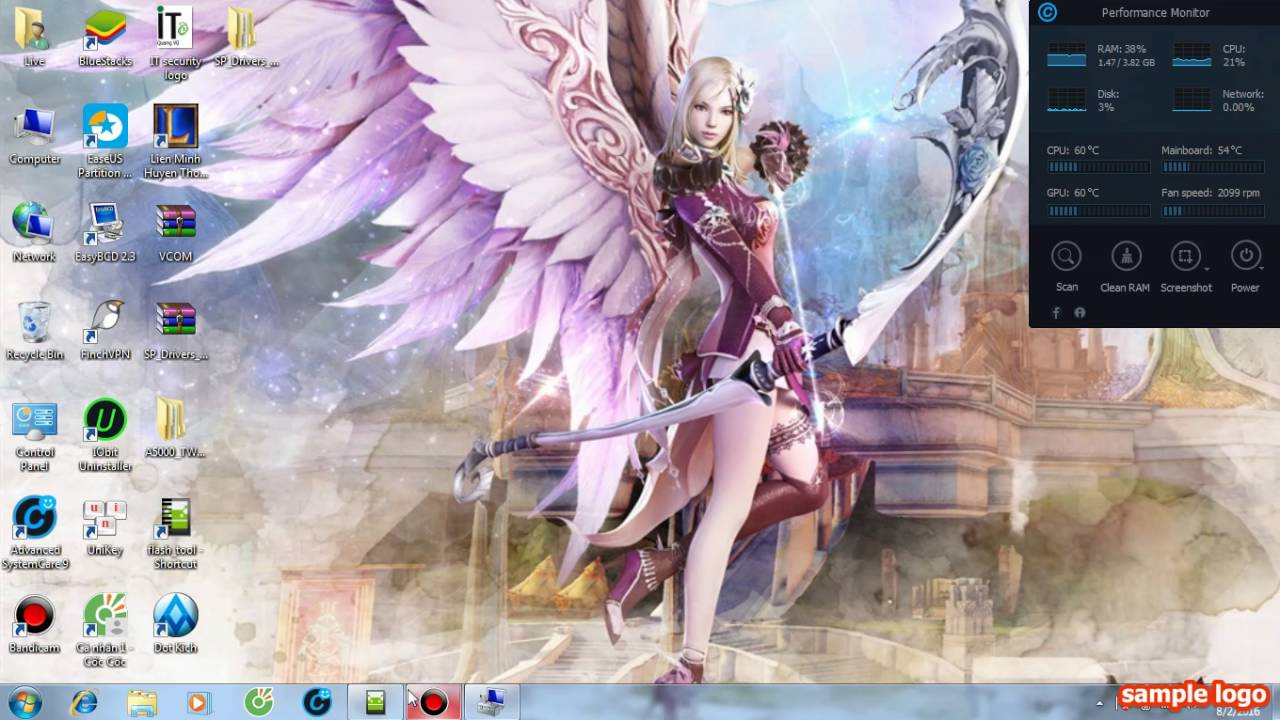Select the SP_Drivers WinRAR archive icon
Image resolution: width=1280 pixels, height=720 pixels.
pyautogui.click(x=175, y=330)
